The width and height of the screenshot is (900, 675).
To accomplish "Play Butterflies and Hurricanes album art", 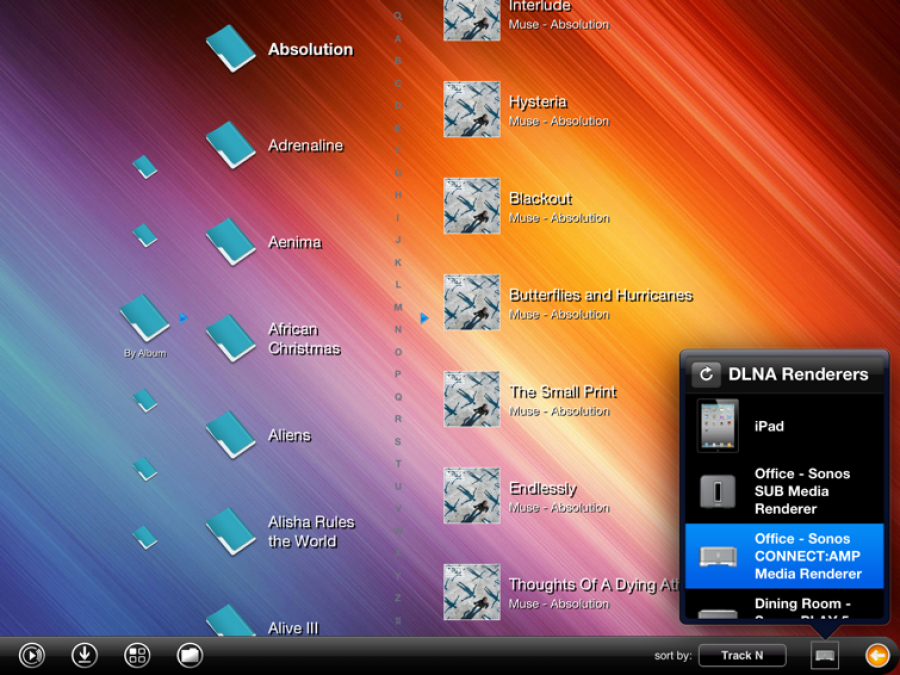I will [472, 302].
